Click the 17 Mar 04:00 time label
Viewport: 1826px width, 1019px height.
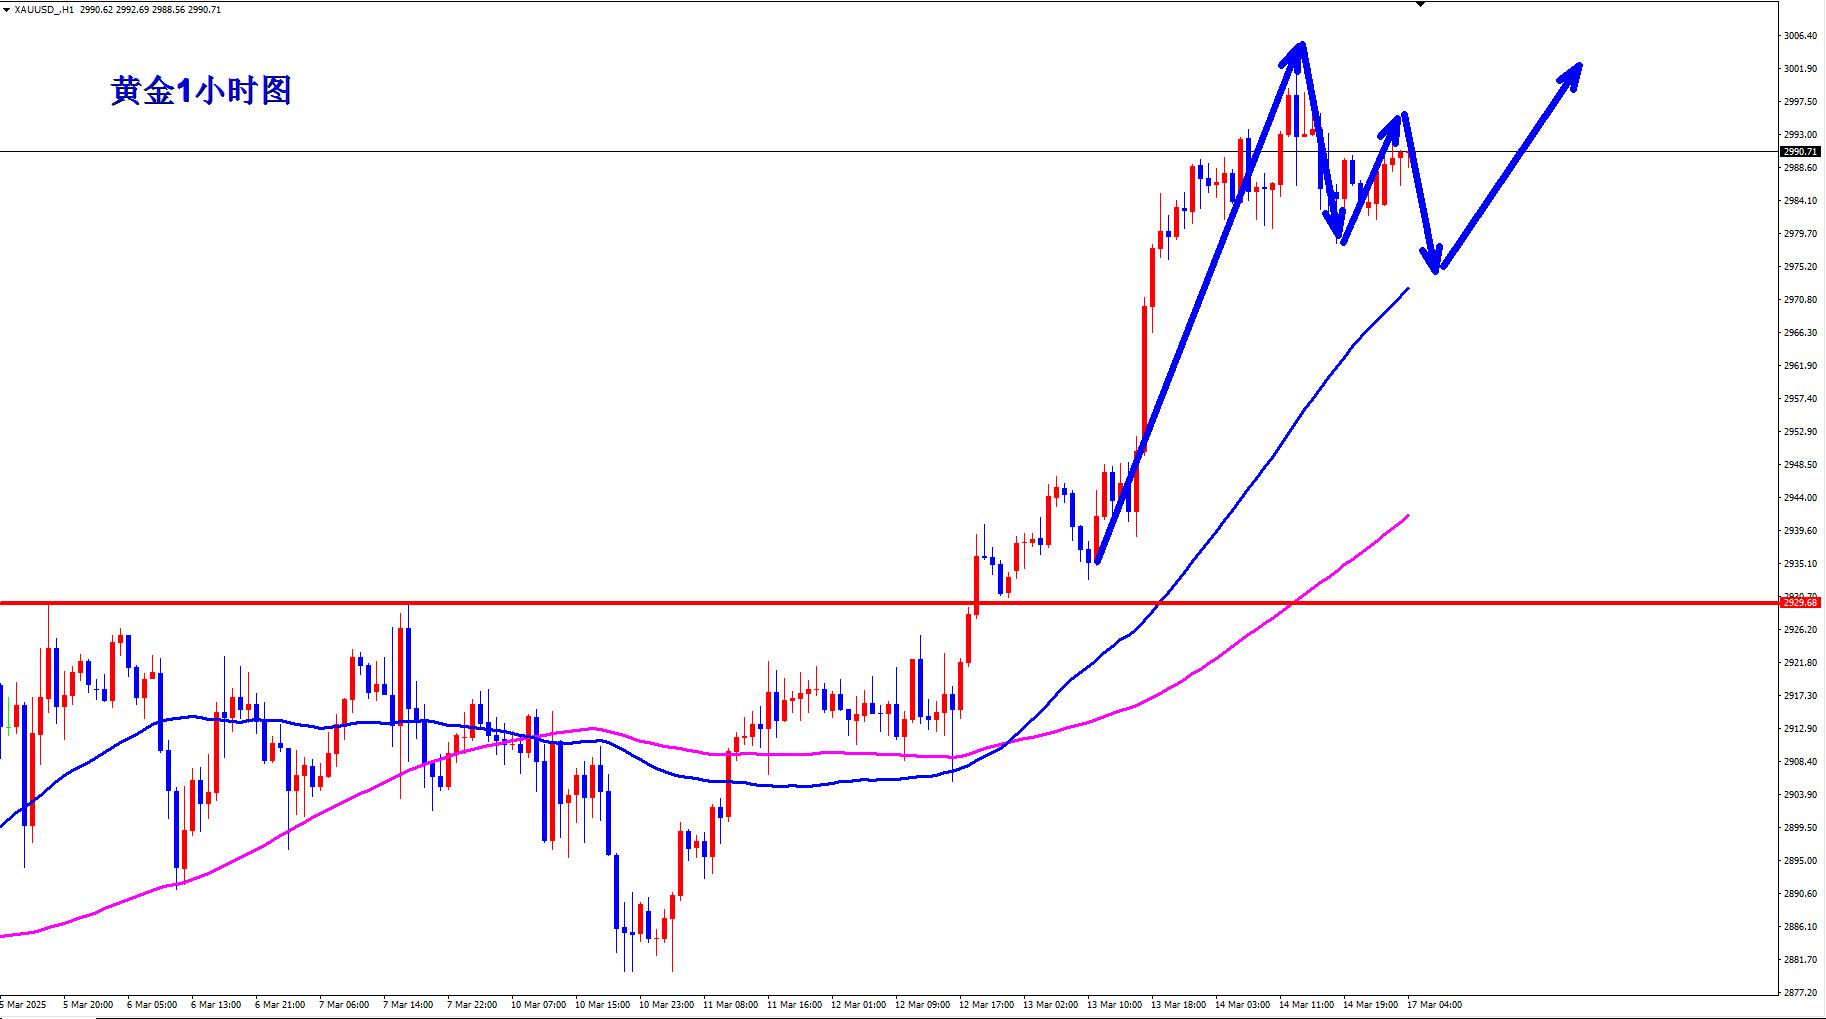[x=1435, y=1004]
